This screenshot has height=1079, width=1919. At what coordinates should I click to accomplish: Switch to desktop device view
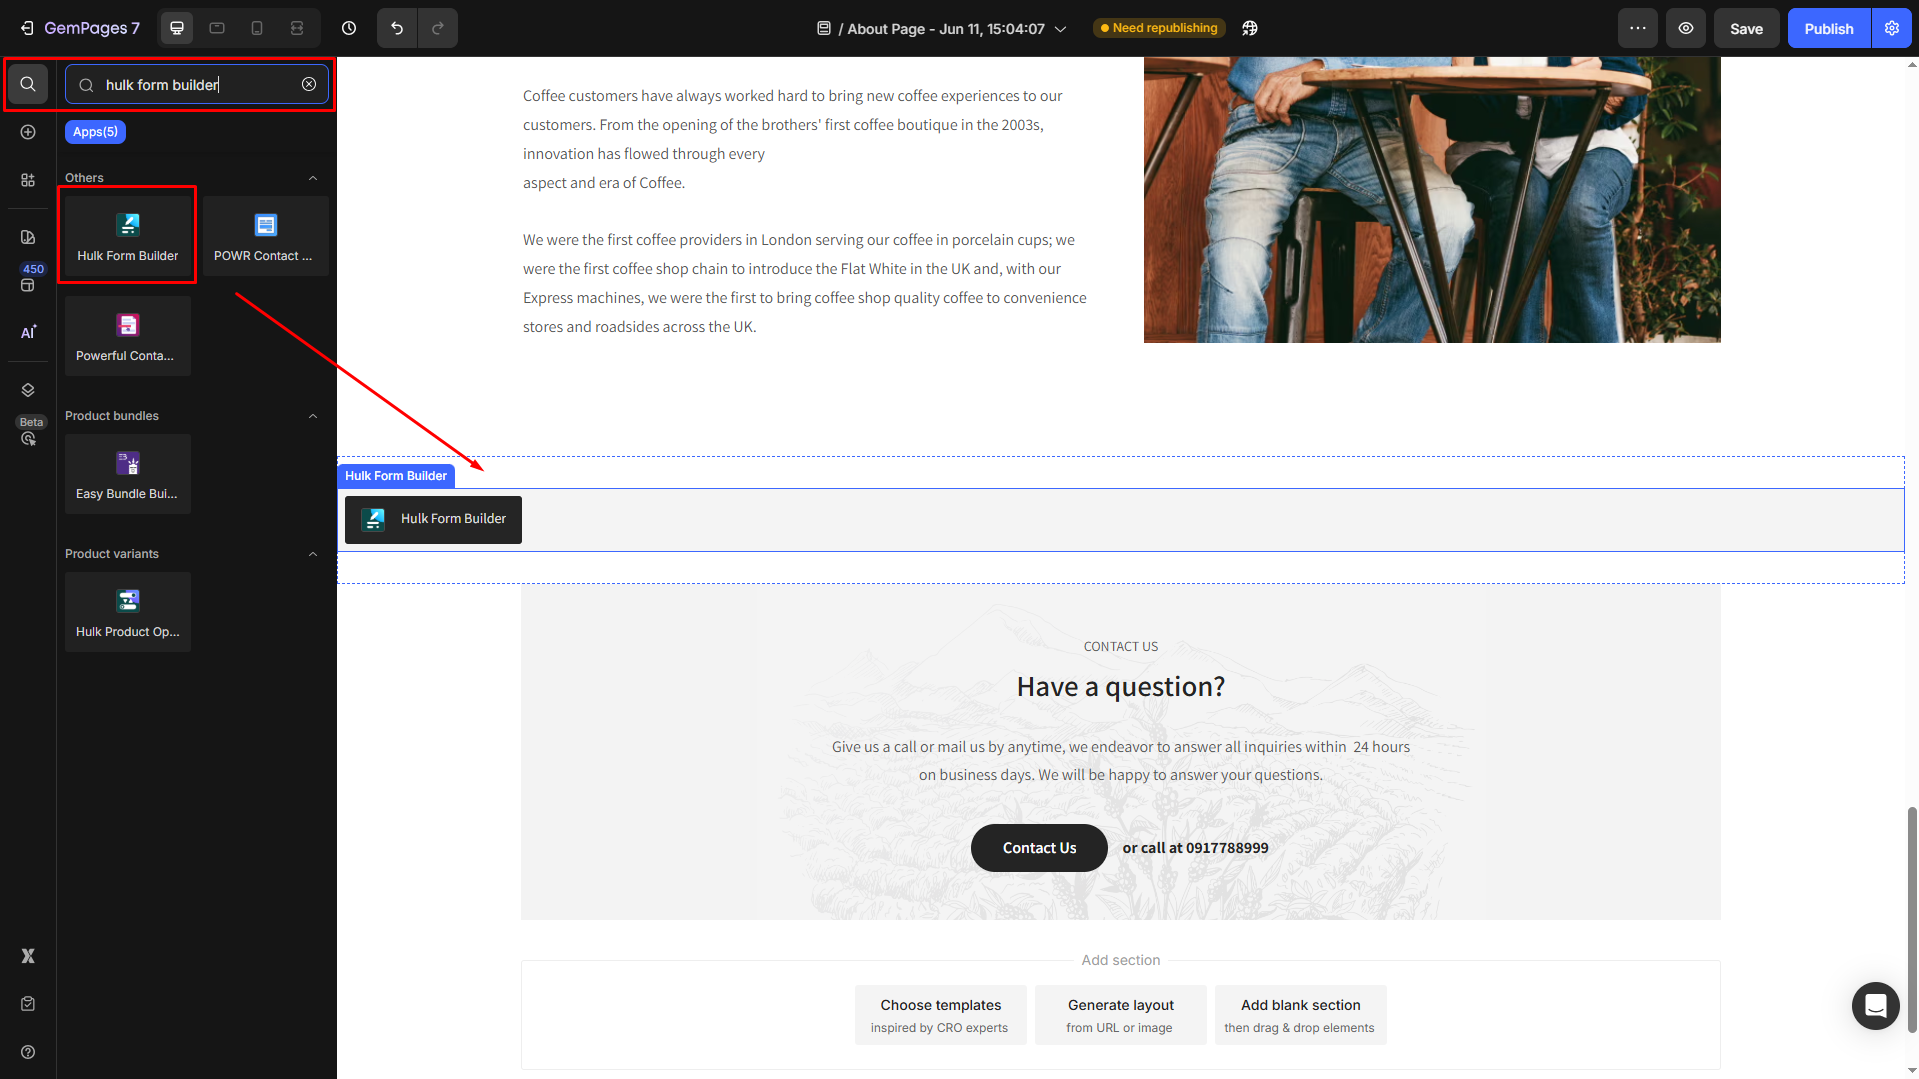point(177,28)
